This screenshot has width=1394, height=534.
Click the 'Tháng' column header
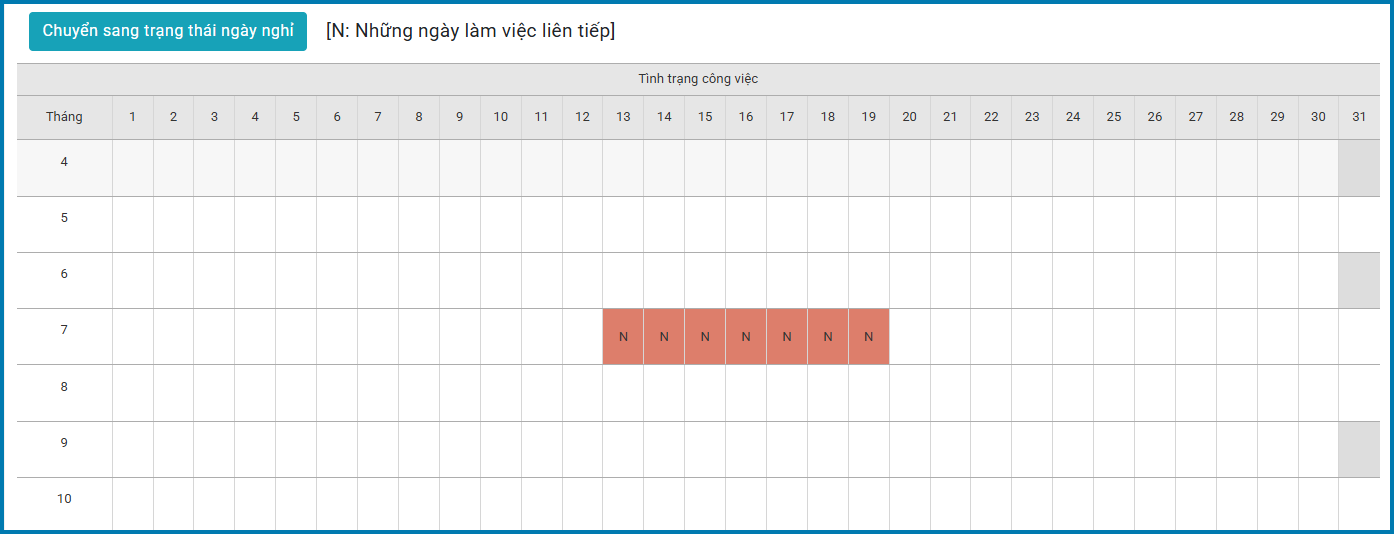pyautogui.click(x=65, y=117)
